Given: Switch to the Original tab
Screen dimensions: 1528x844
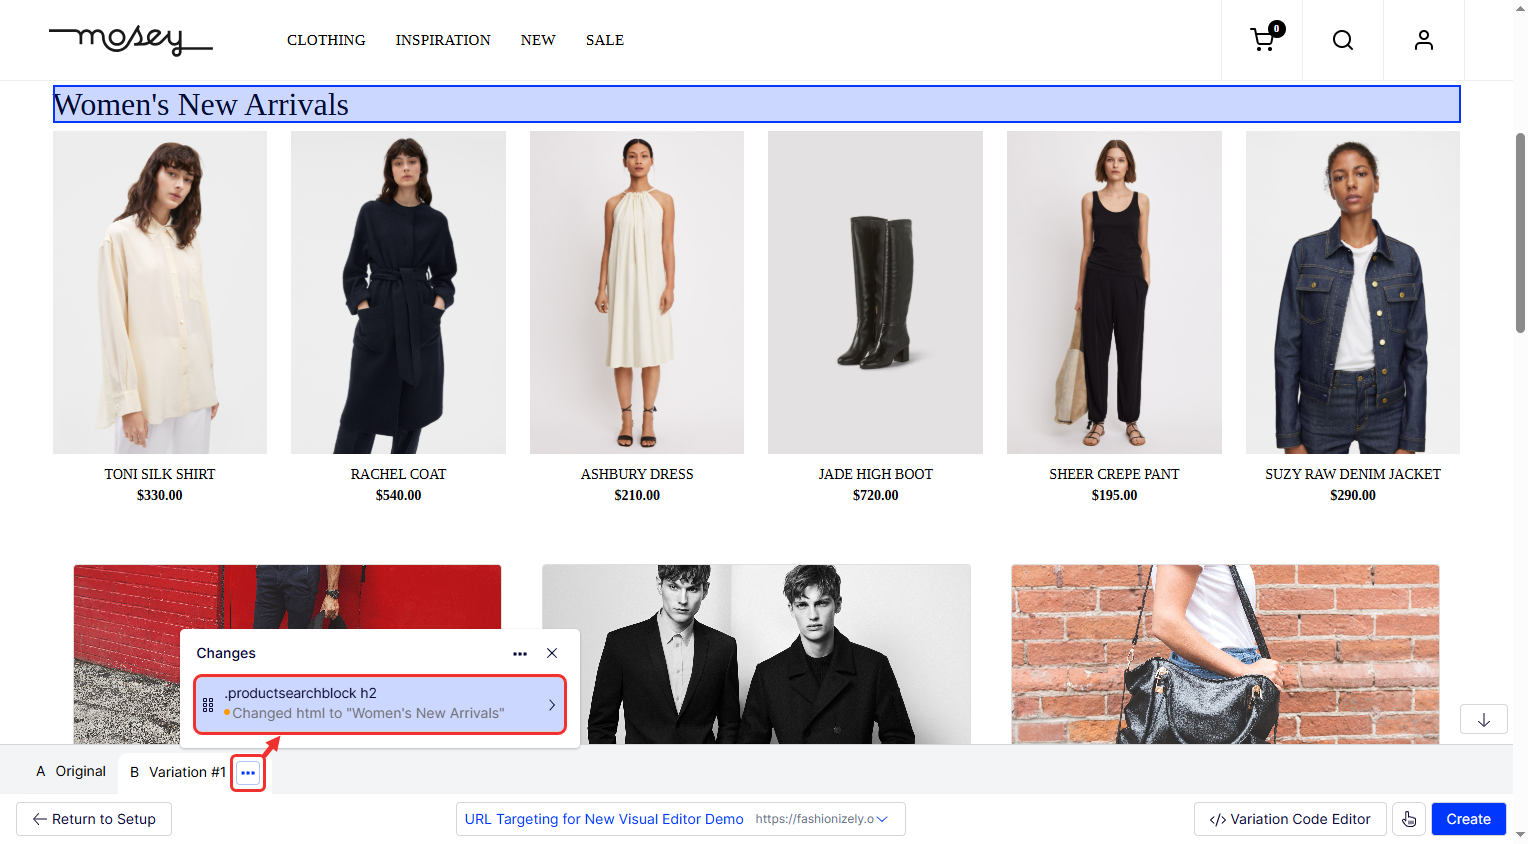Looking at the screenshot, I should [x=71, y=772].
